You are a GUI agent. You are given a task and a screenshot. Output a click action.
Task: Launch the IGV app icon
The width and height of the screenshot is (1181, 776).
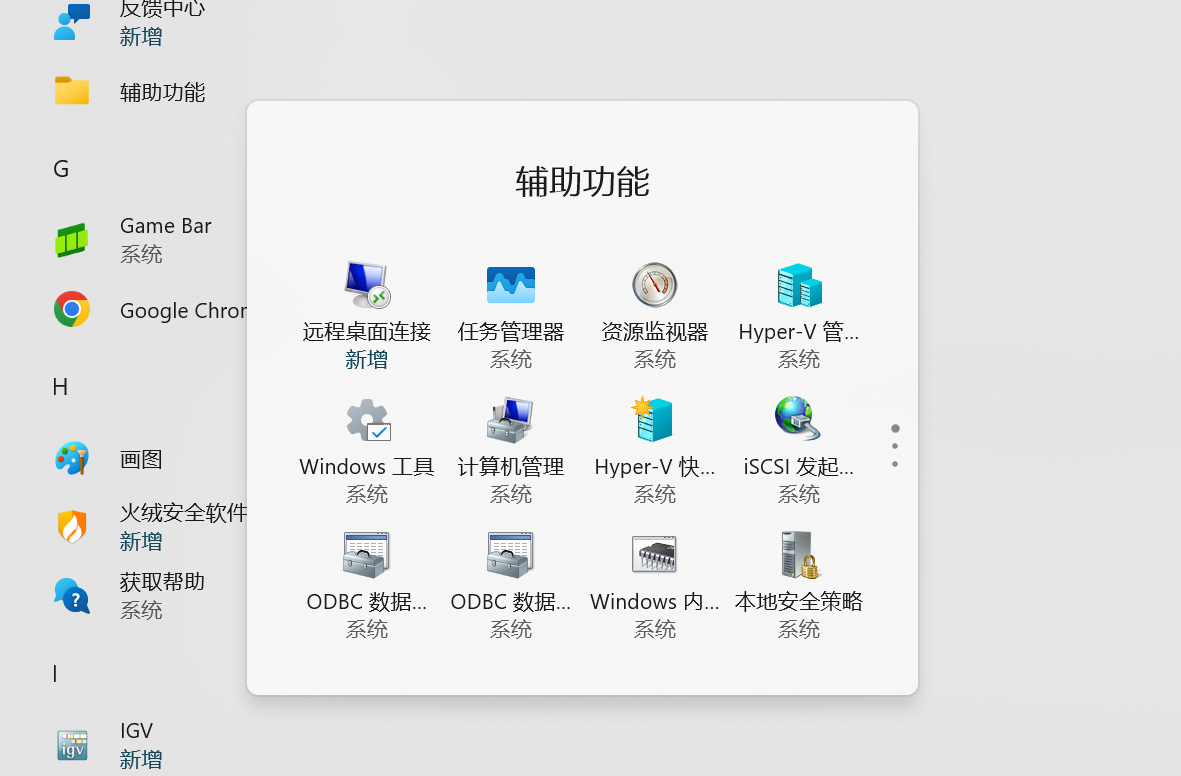[x=72, y=744]
